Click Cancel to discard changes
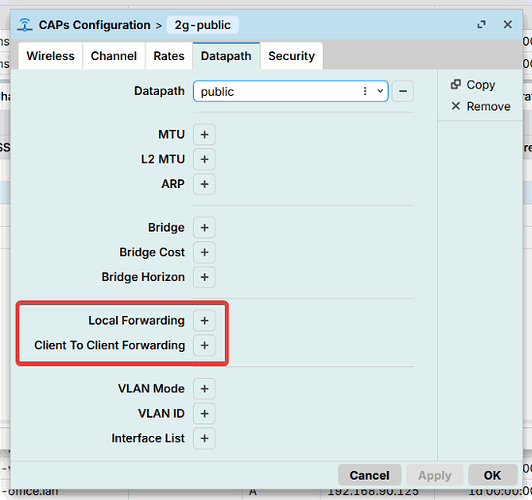Viewport: 532px width, 500px height. [x=369, y=475]
